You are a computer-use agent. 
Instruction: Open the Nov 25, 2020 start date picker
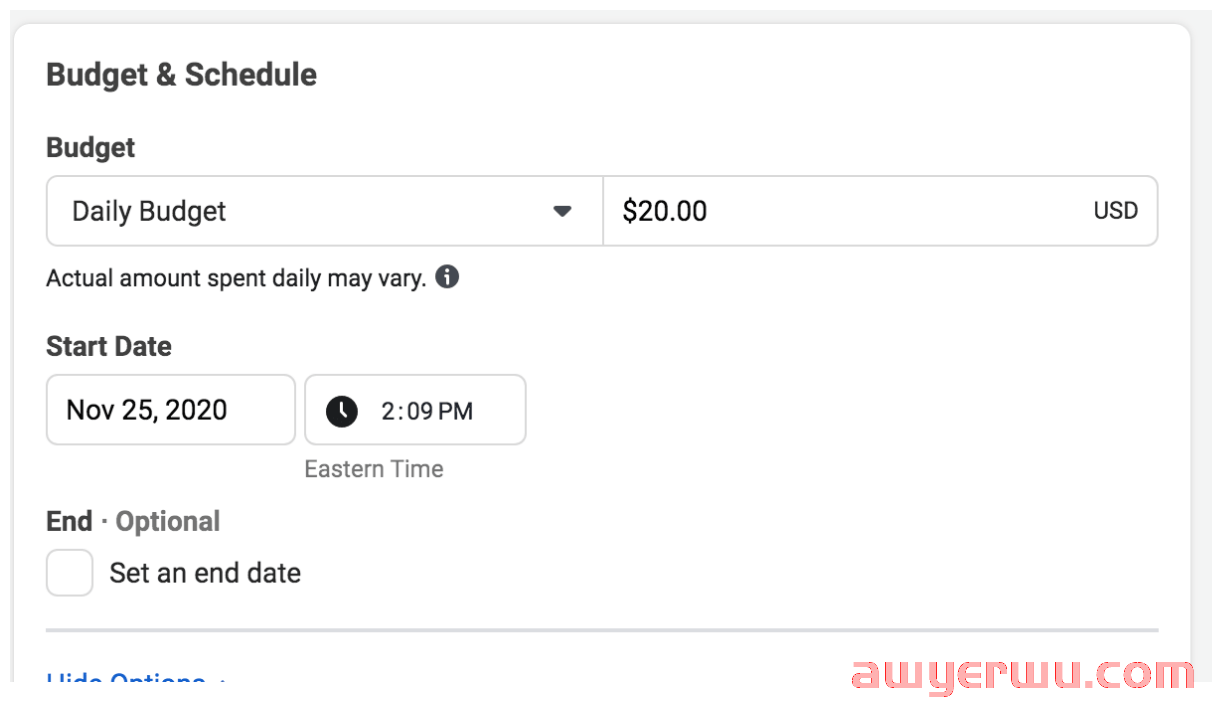[x=171, y=410]
